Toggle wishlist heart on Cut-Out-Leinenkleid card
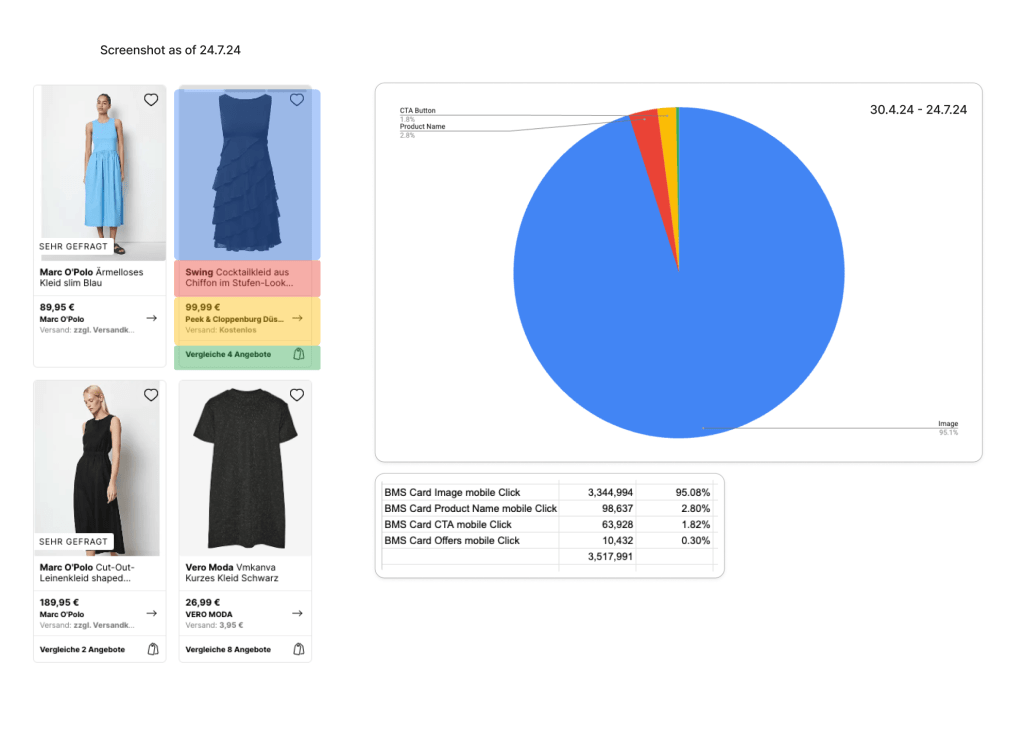Screen dimensions: 1023x752 click(151, 395)
